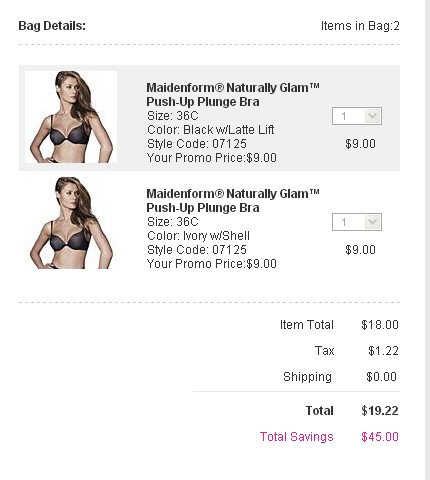Click Color: Black w/Latte Lift text

(x=211, y=130)
